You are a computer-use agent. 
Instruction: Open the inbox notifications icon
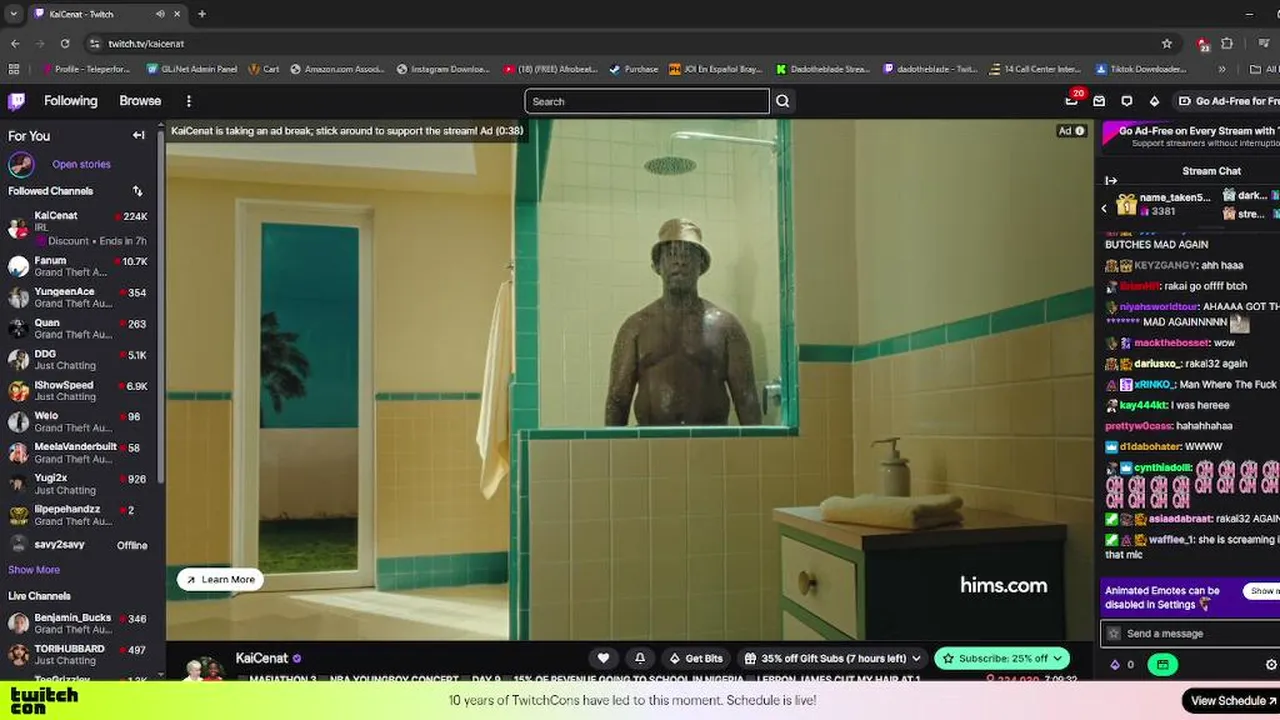(x=1099, y=101)
